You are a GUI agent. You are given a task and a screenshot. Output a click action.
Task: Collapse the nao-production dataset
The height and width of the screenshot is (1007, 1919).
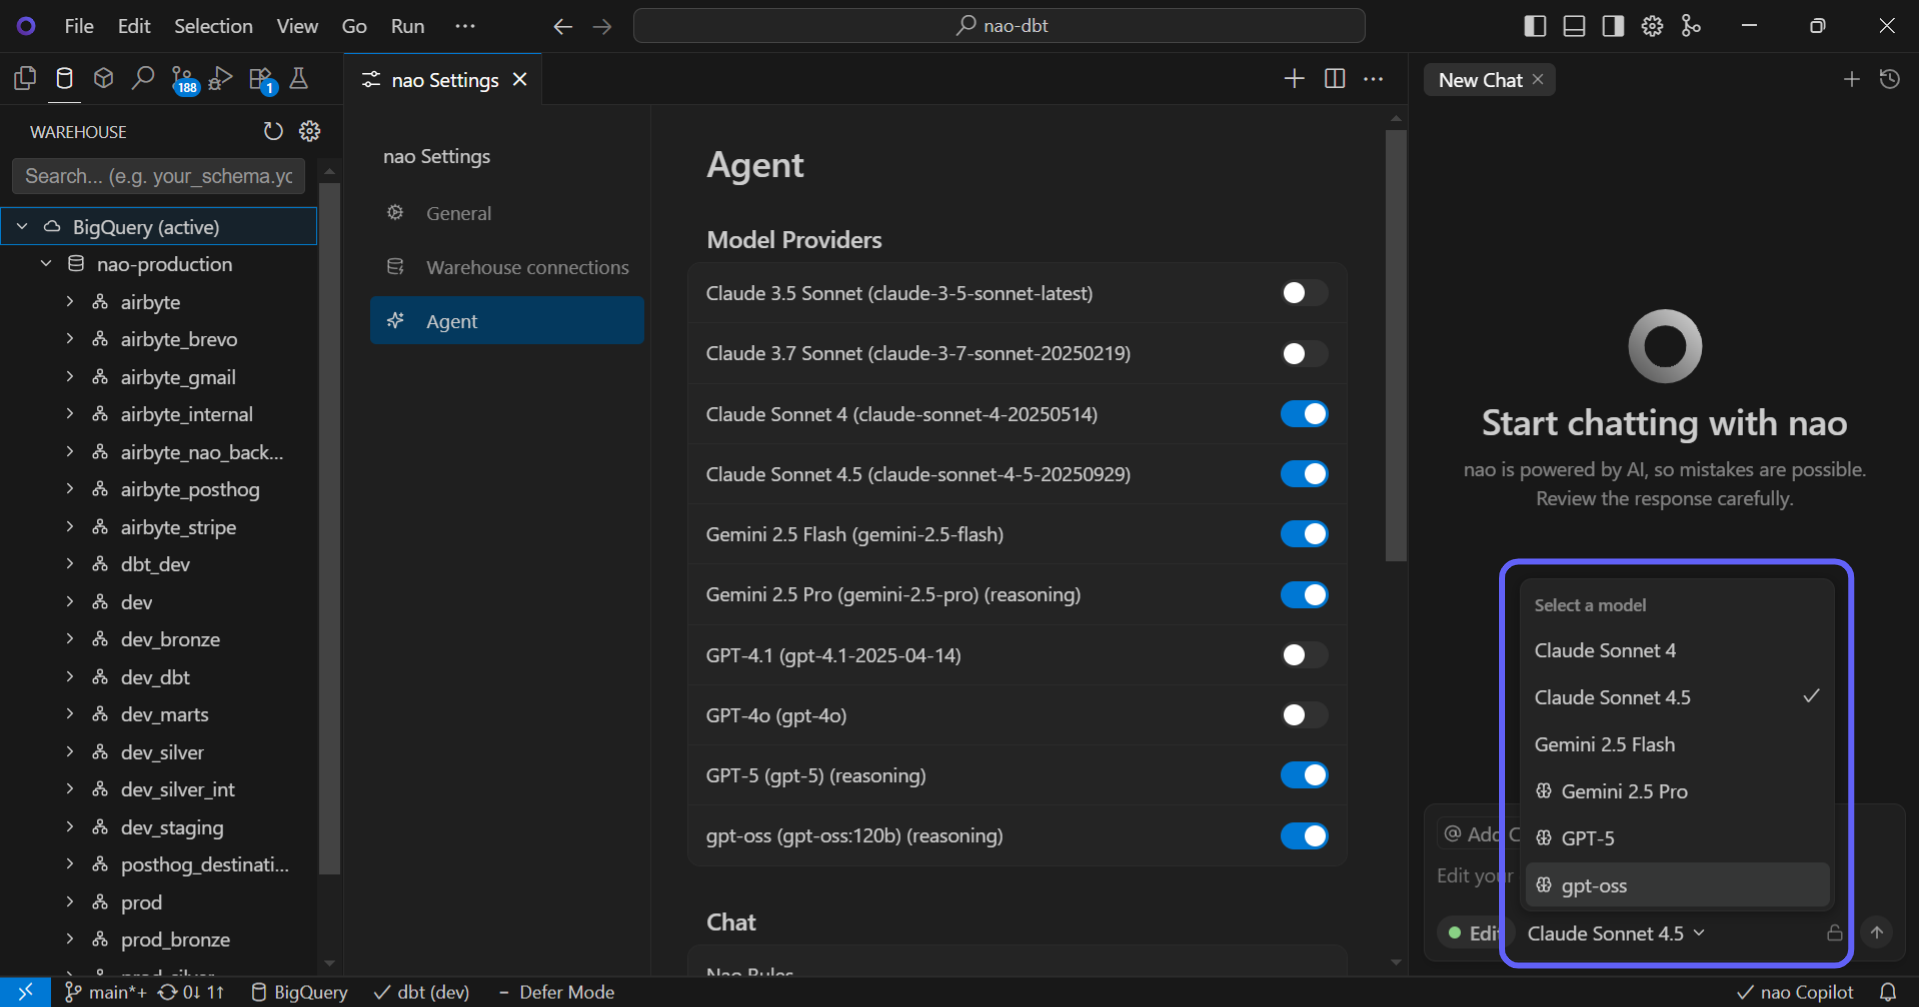tap(46, 264)
